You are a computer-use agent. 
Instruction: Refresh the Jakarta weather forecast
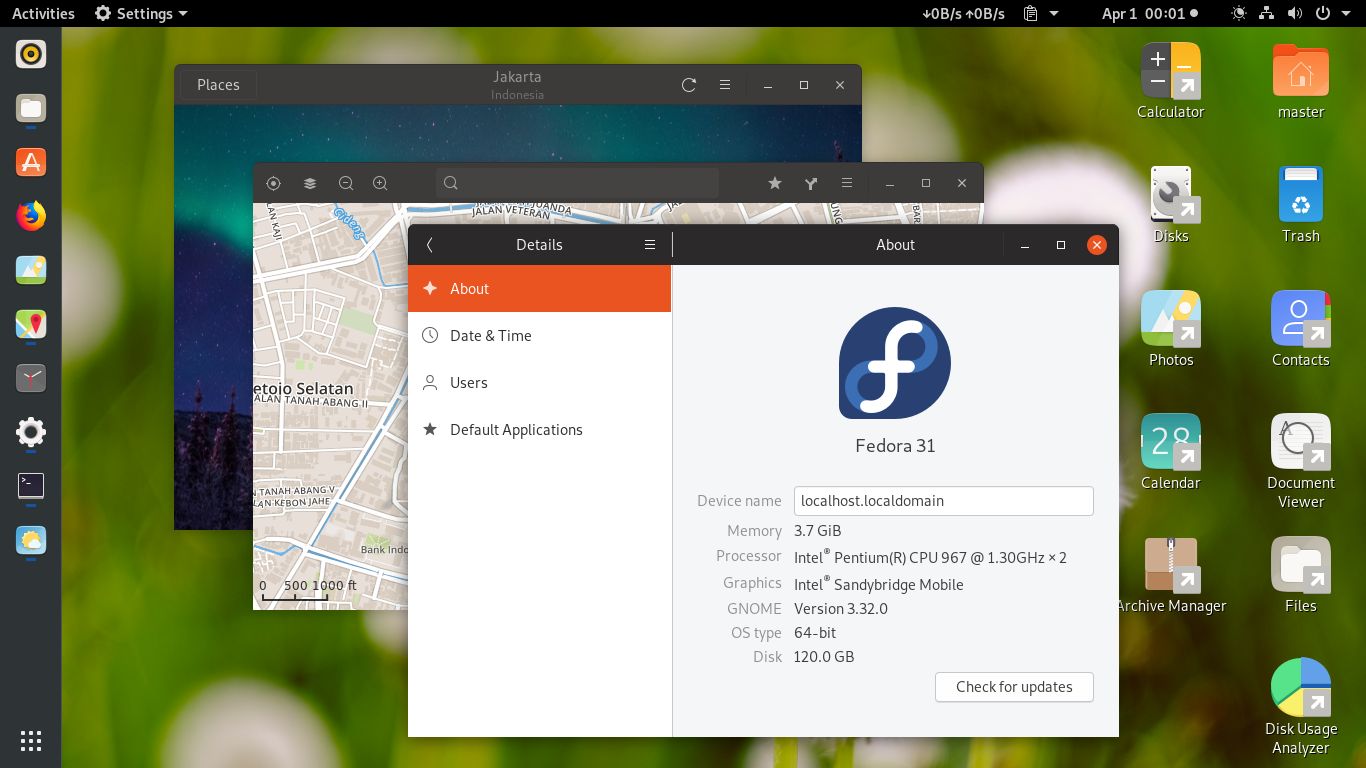[688, 85]
